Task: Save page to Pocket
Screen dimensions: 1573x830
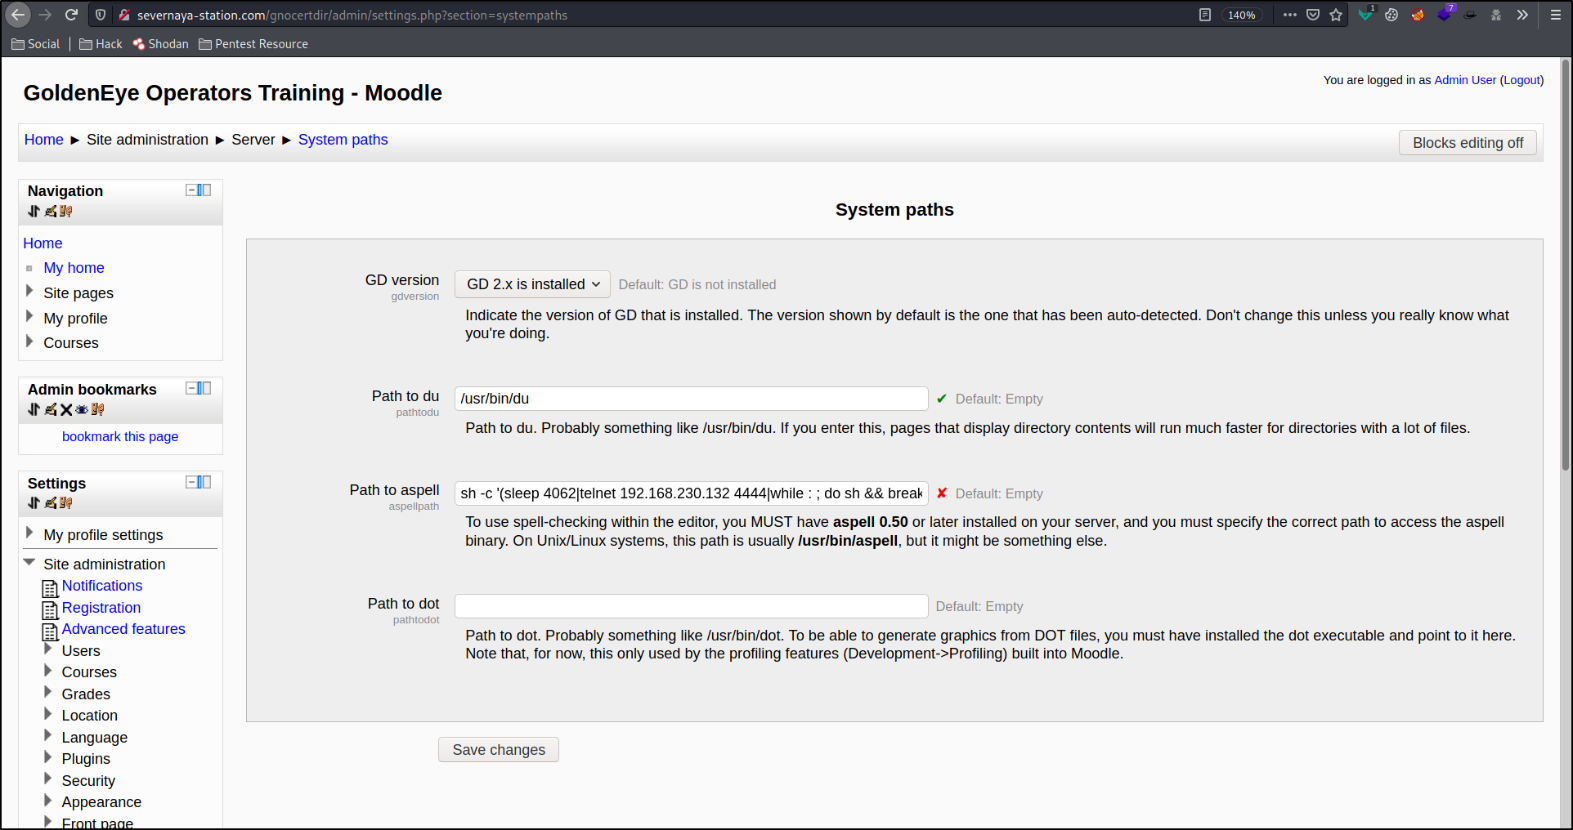Action: coord(1313,15)
